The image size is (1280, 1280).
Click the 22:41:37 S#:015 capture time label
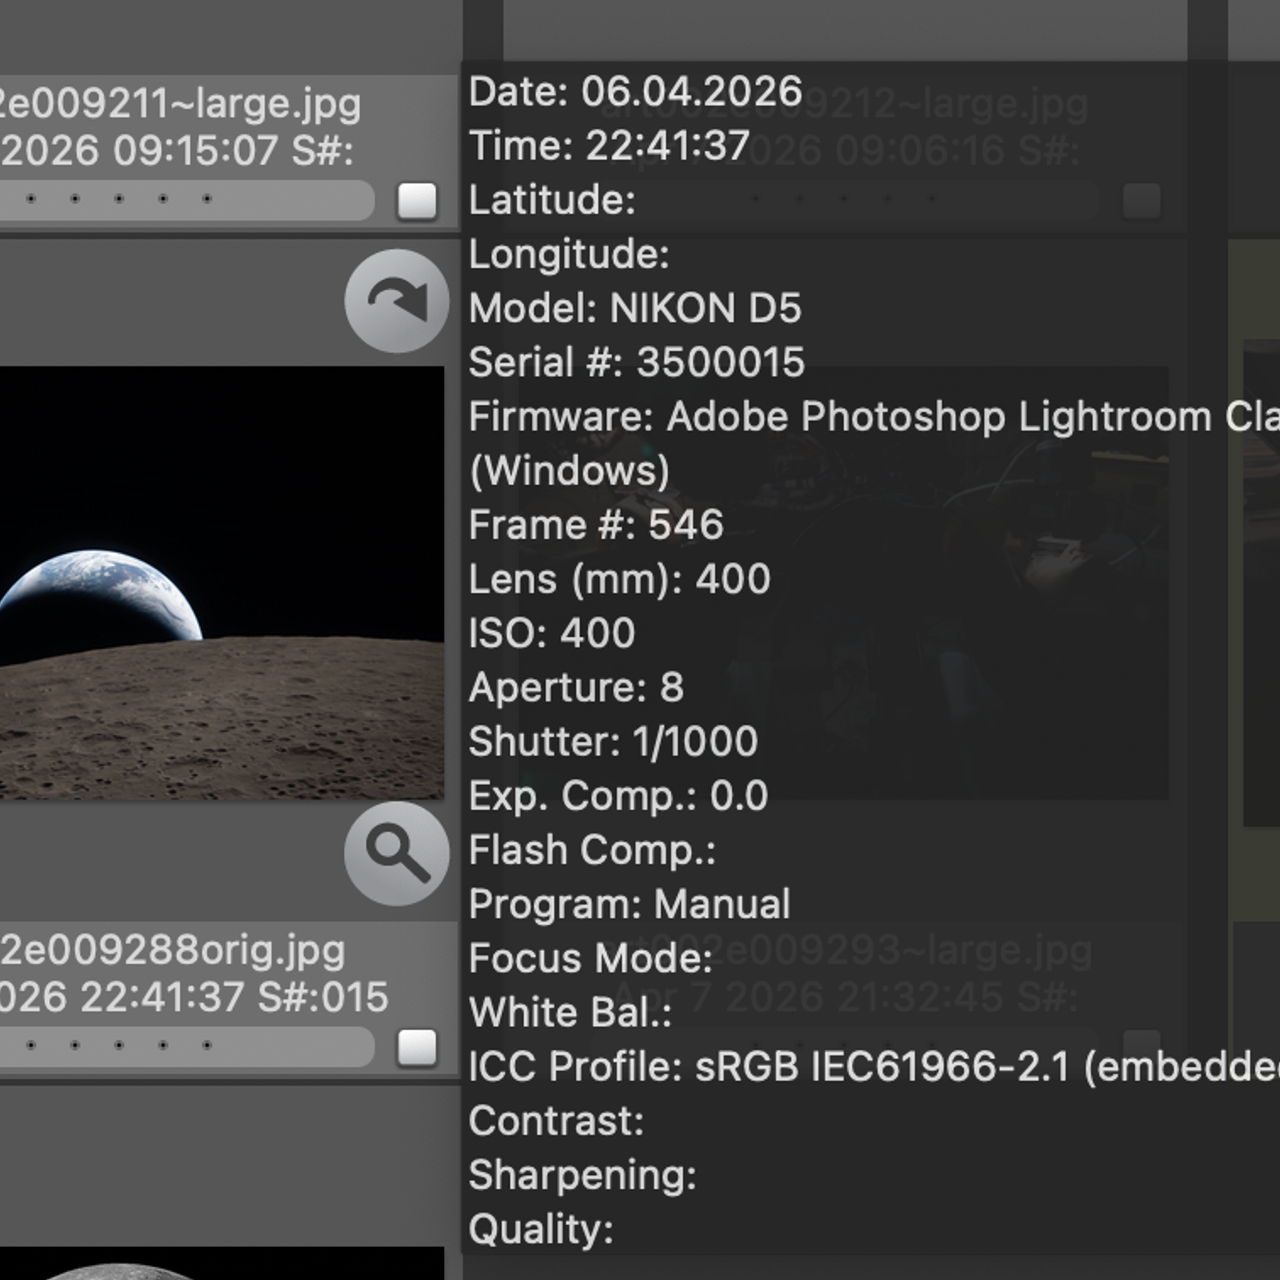coord(194,997)
